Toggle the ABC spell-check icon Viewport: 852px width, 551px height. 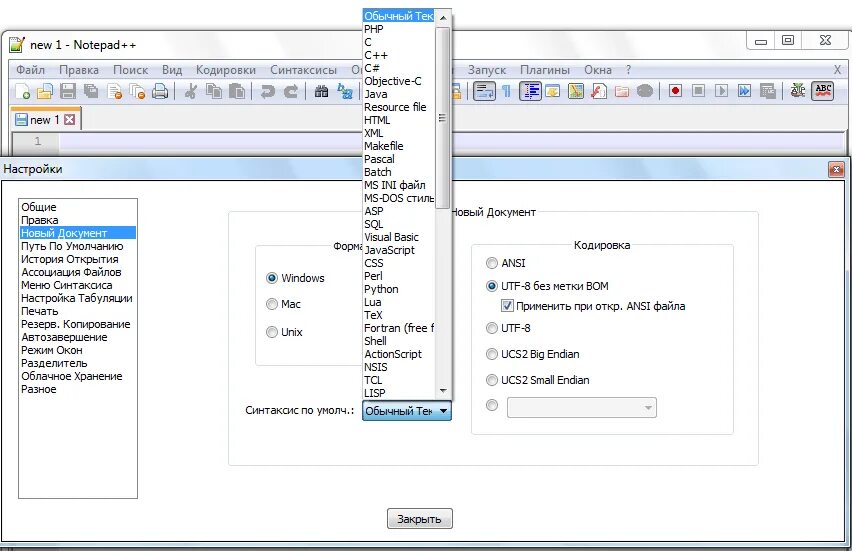click(823, 91)
